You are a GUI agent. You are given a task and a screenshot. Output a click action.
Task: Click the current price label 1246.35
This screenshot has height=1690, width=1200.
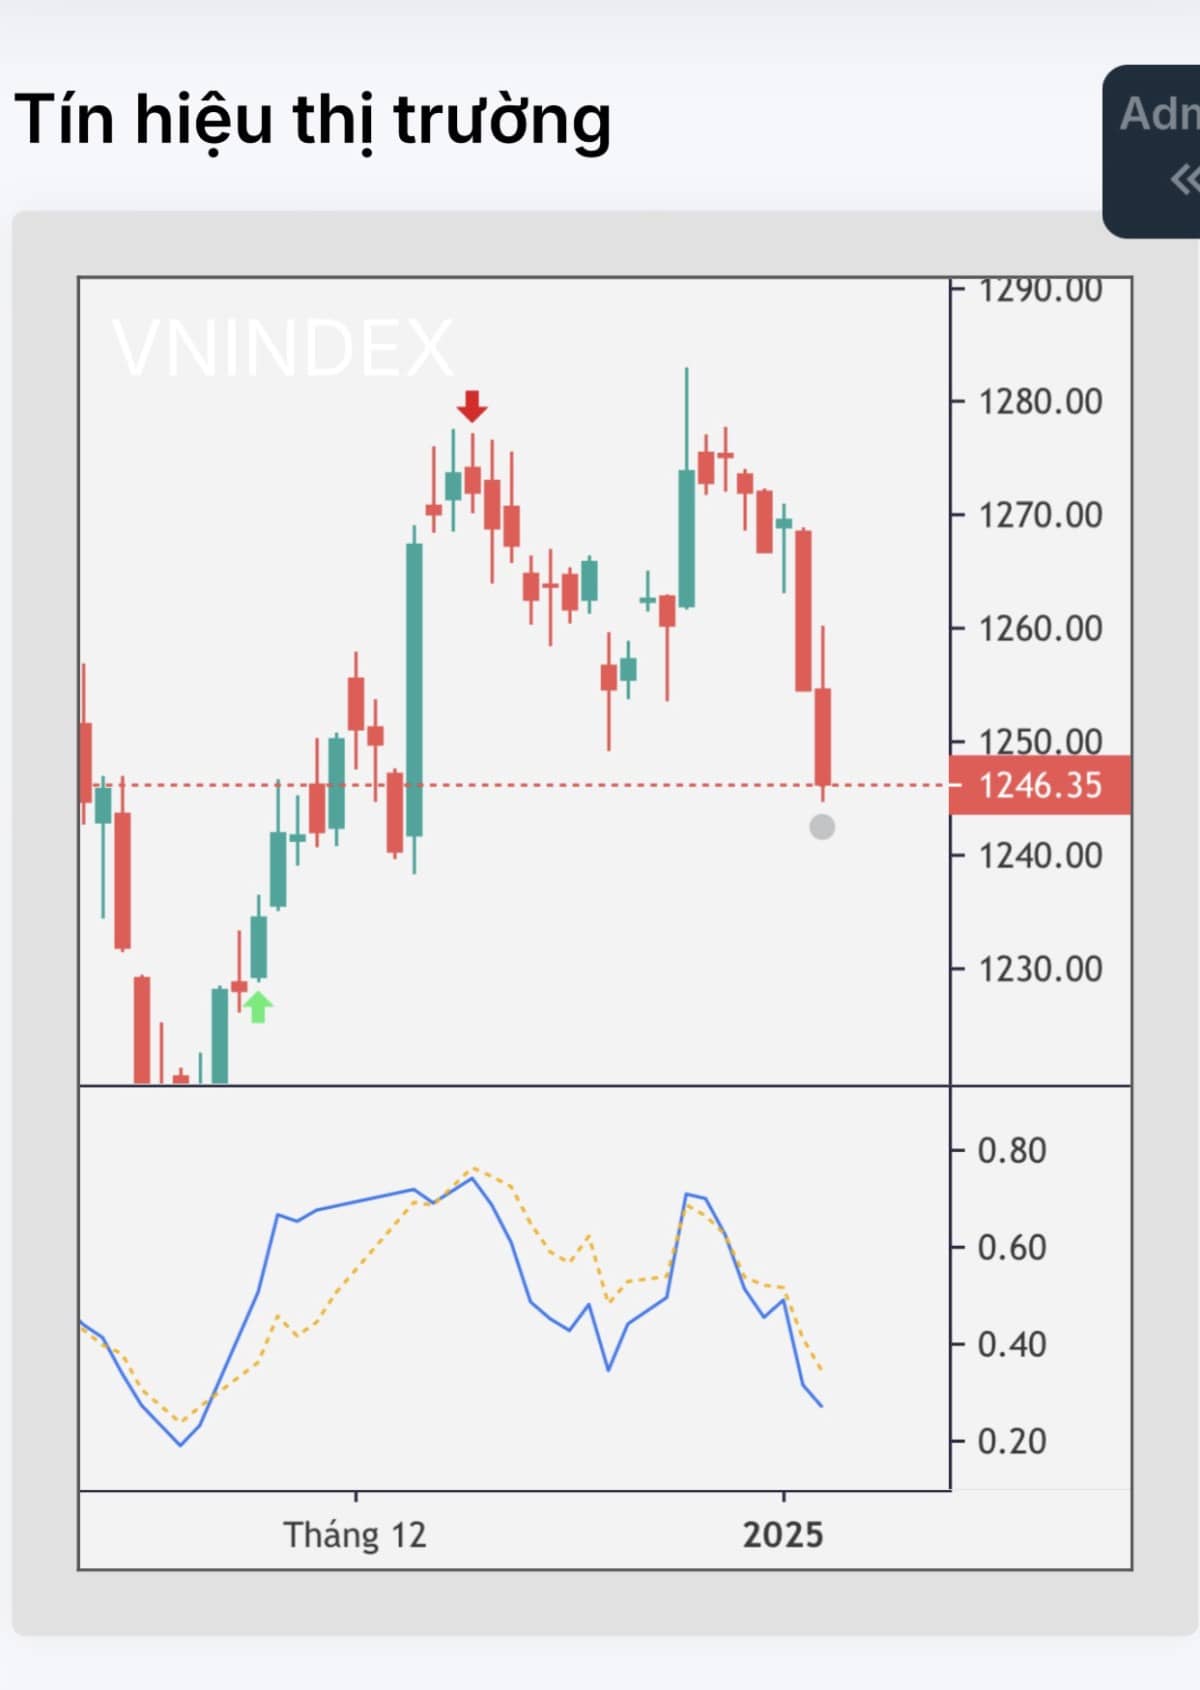[1040, 785]
